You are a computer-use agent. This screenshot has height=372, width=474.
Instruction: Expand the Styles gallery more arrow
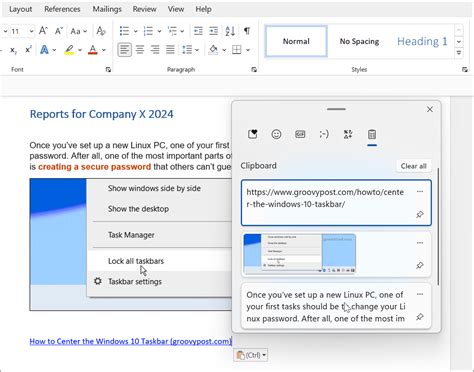coord(459,53)
